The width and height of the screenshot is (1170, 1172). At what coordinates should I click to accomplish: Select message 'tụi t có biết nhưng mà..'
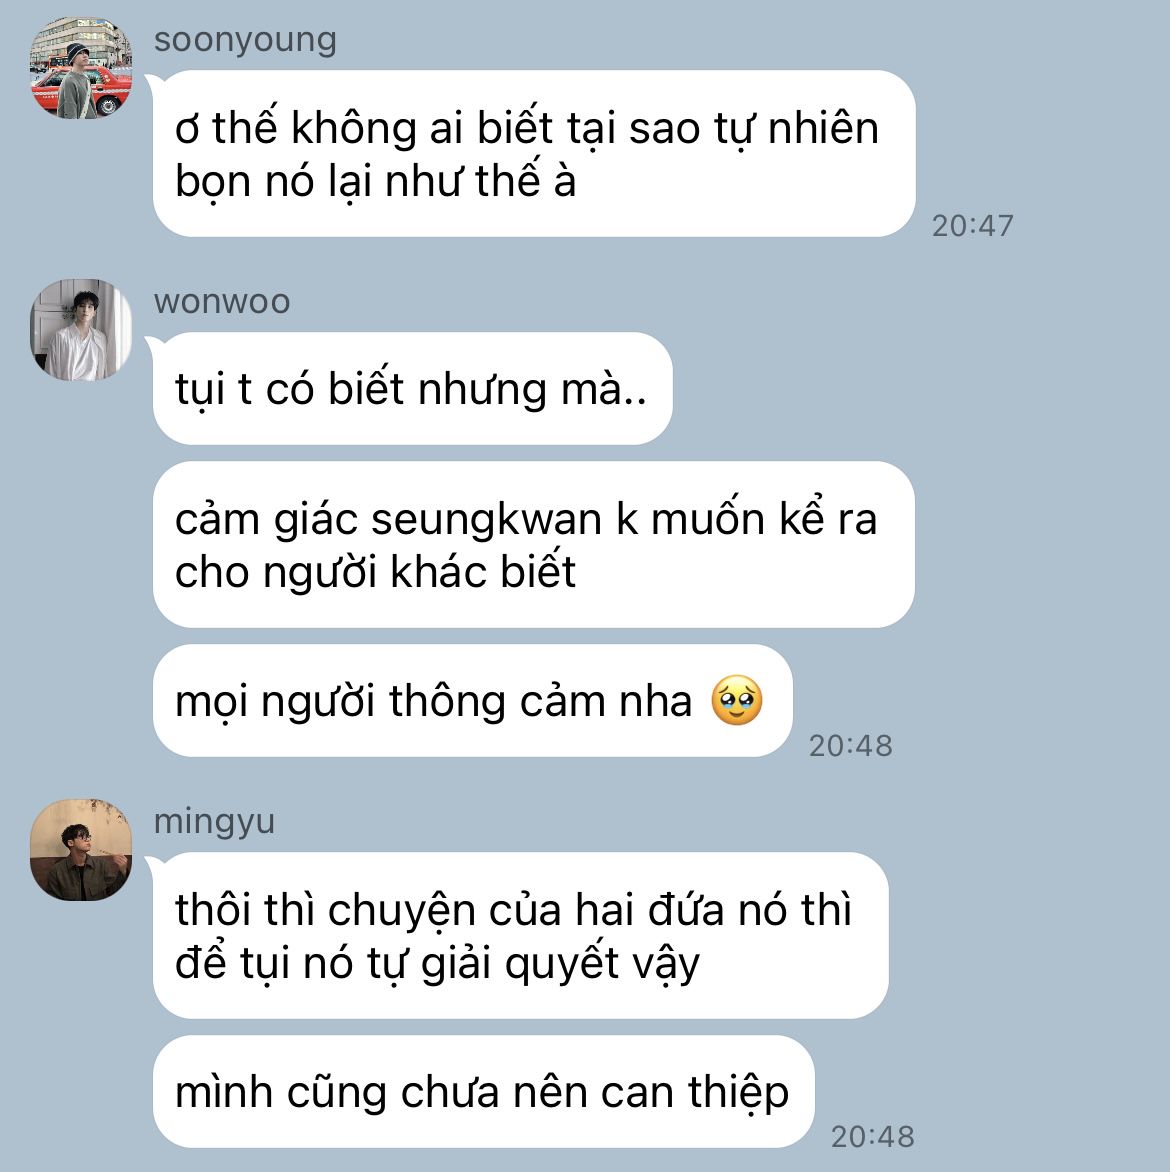[x=412, y=389]
